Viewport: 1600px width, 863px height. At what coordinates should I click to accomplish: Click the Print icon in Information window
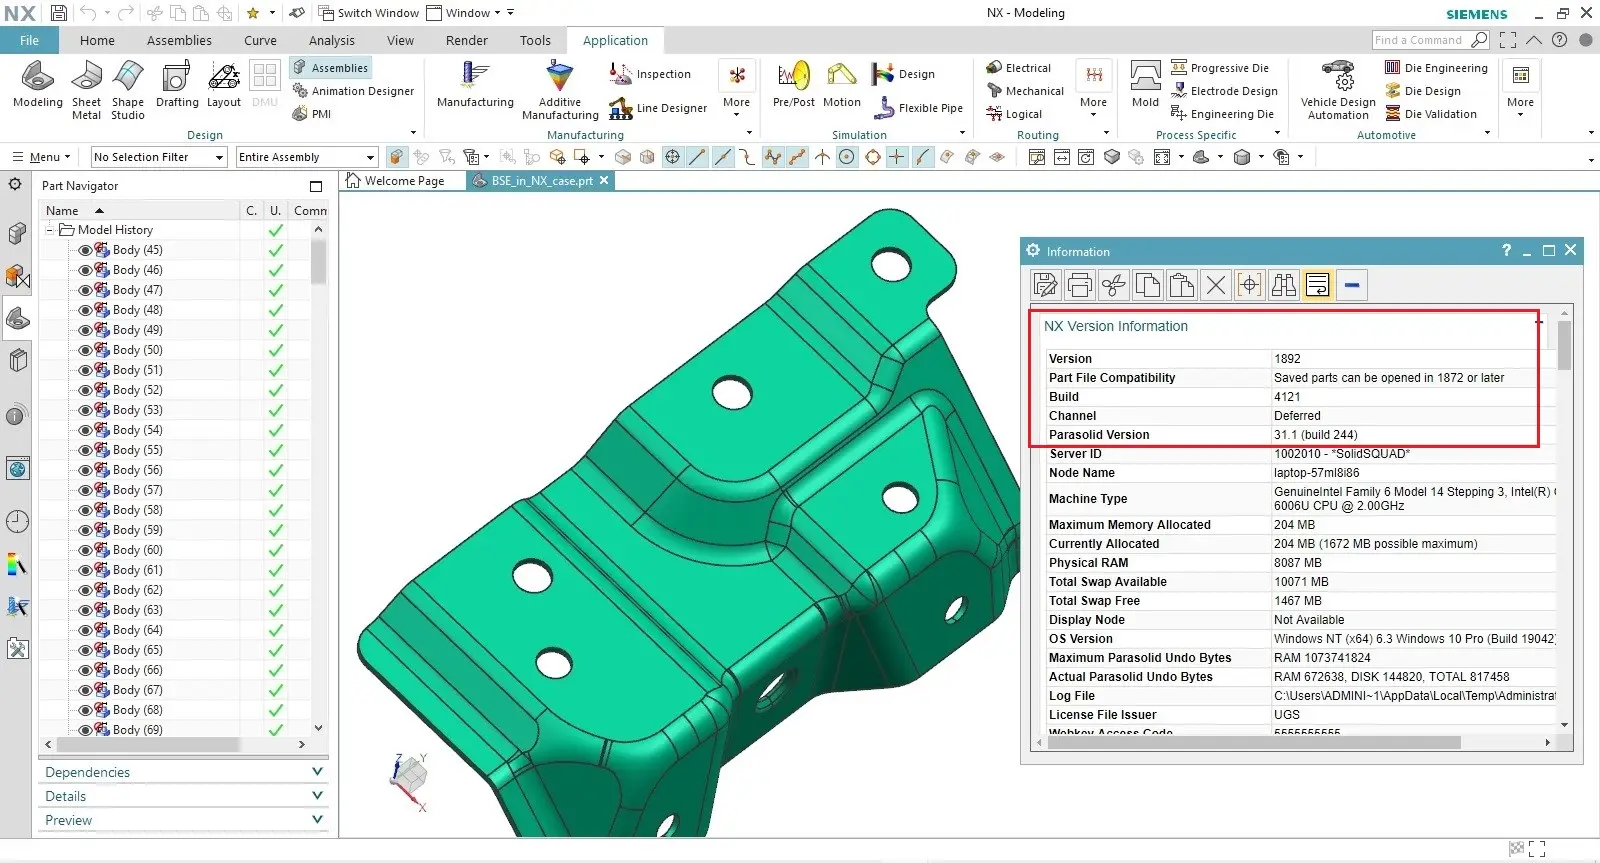[1080, 285]
